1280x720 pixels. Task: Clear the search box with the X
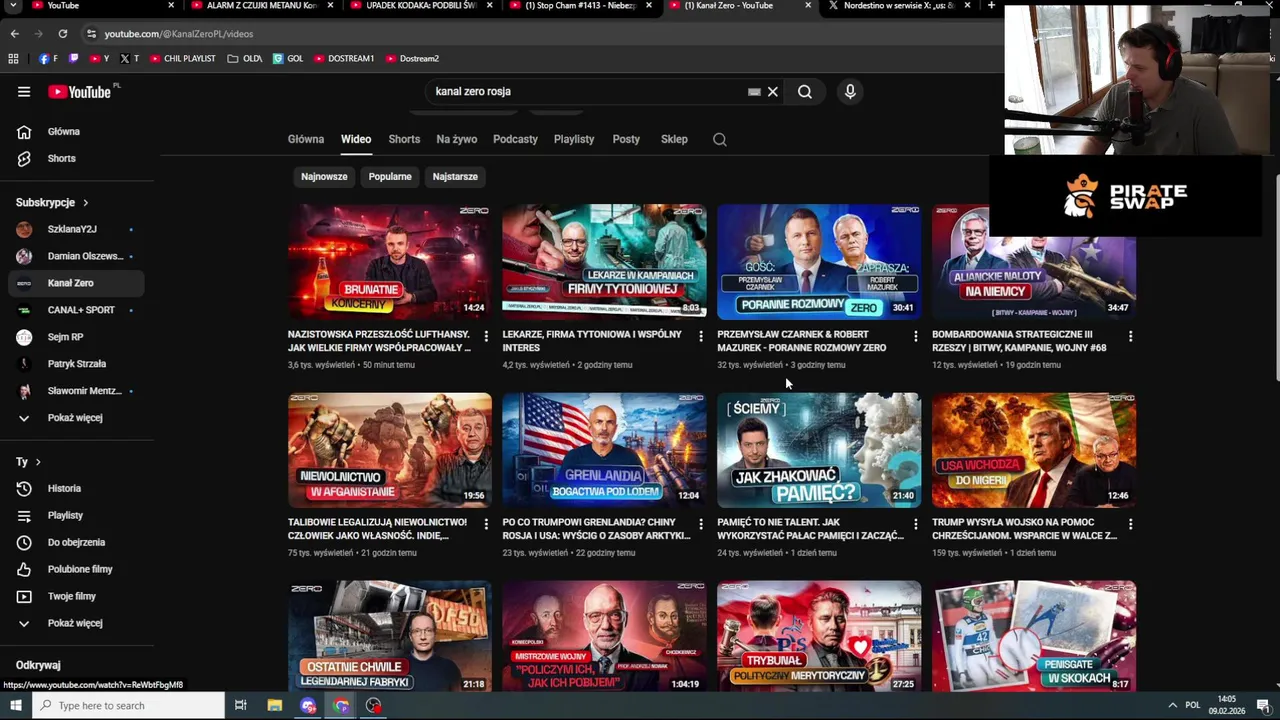point(772,92)
